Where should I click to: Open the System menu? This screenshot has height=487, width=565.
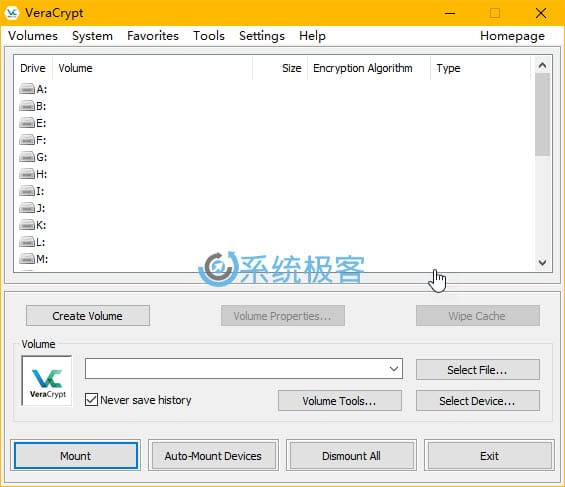92,36
